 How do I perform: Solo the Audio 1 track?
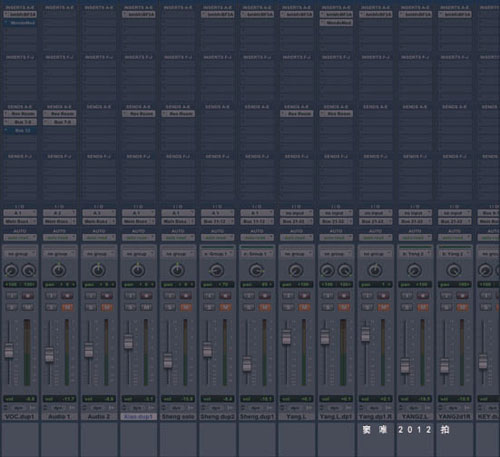click(51, 307)
